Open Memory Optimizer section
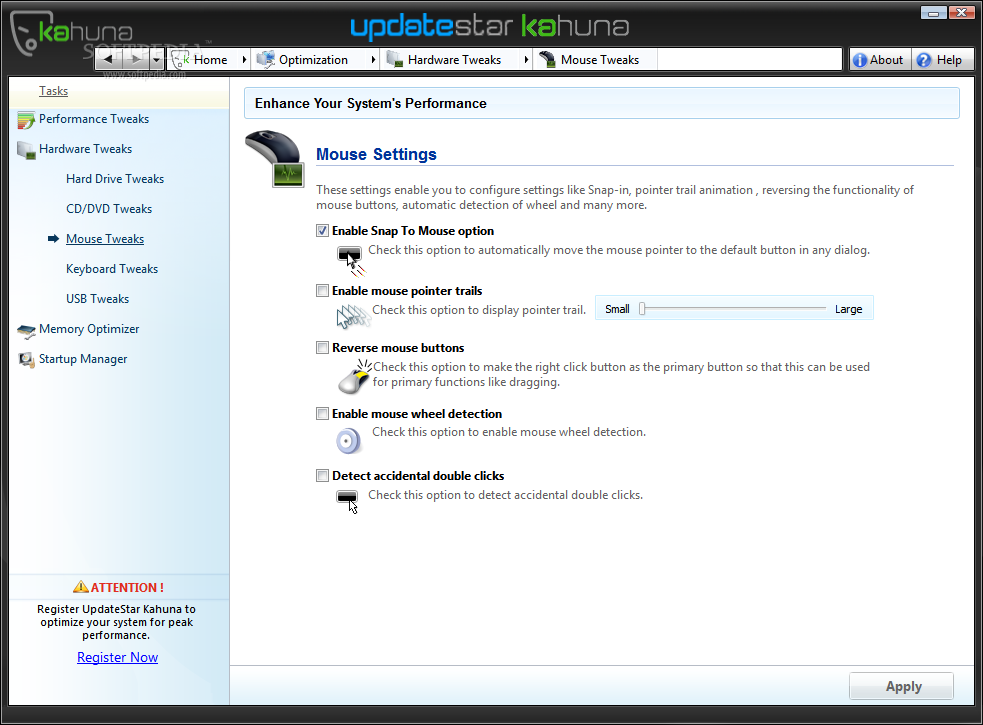Screen dimensions: 983x725 pyautogui.click(x=89, y=329)
